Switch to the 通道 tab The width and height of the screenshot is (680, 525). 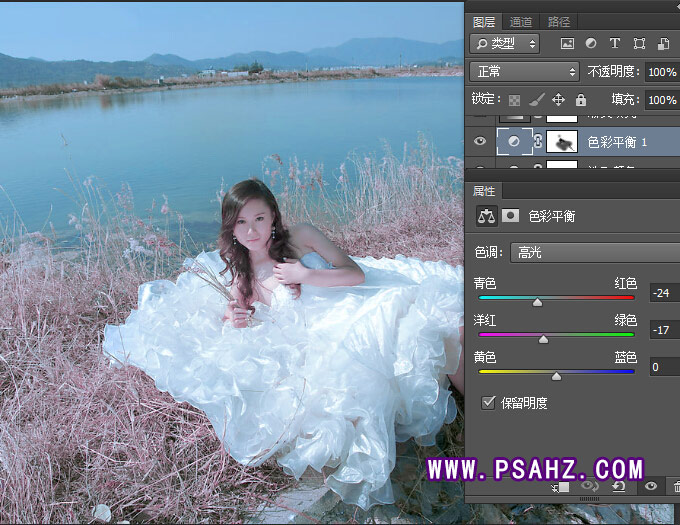[520, 21]
